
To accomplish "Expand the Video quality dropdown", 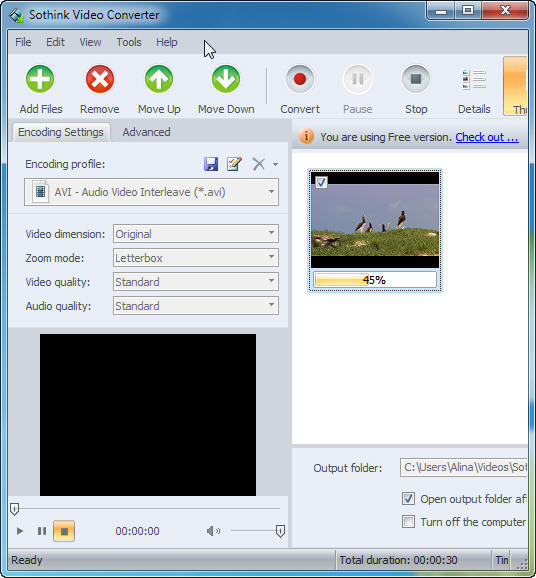I will pyautogui.click(x=196, y=282).
